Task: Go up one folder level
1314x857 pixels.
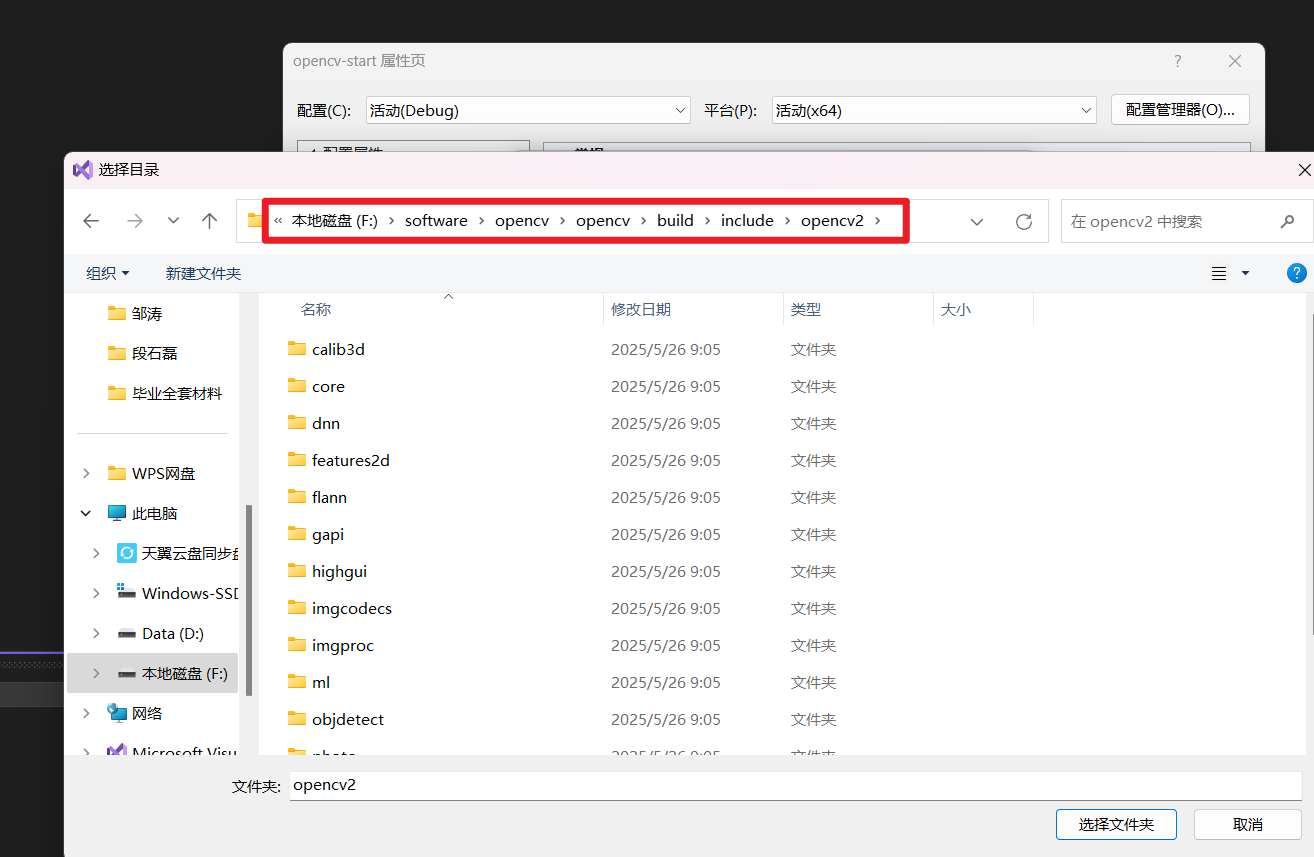Action: tap(209, 221)
